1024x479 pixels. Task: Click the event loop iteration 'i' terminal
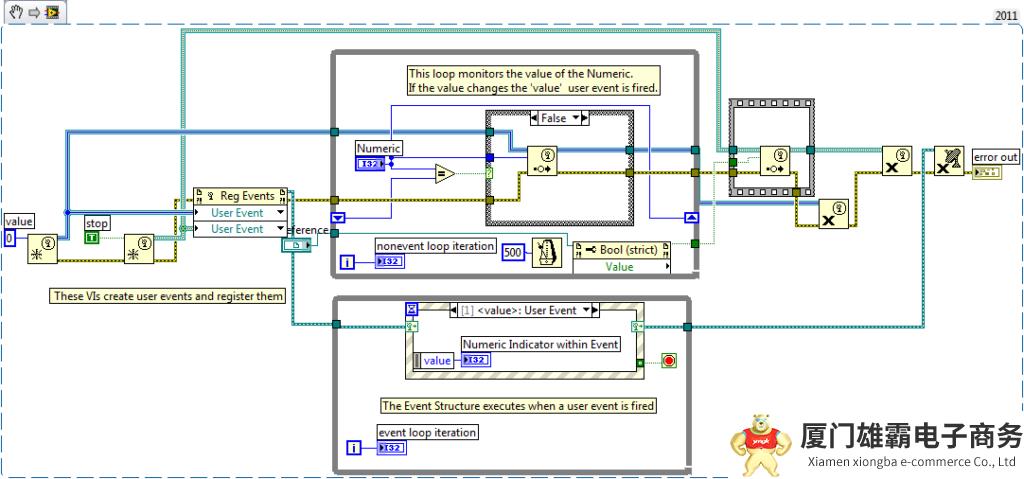tap(351, 447)
